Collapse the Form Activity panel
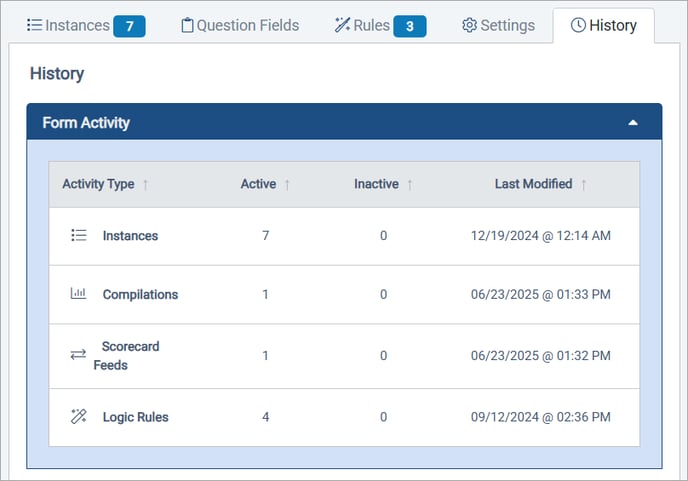This screenshot has height=481, width=688. click(x=633, y=123)
